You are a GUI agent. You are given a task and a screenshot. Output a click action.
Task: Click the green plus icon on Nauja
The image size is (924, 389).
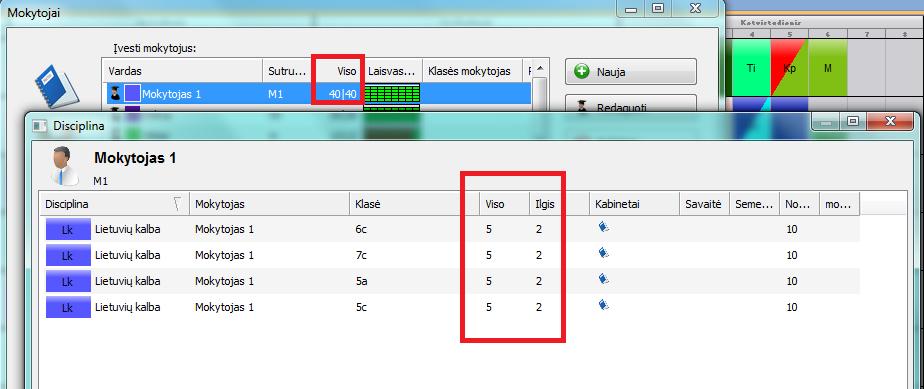tap(582, 72)
